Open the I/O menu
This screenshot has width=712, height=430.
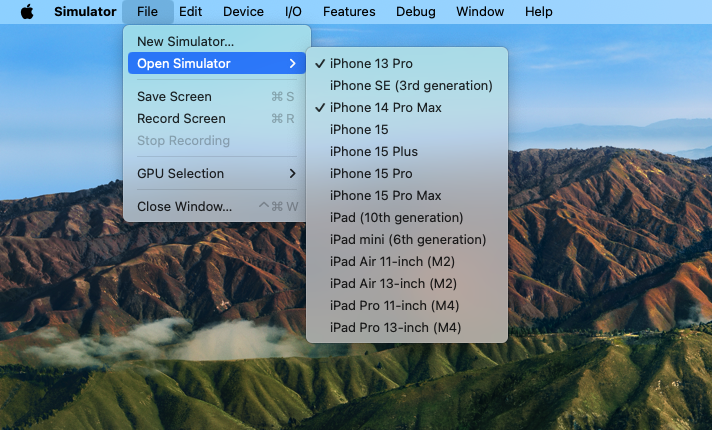[x=293, y=12]
